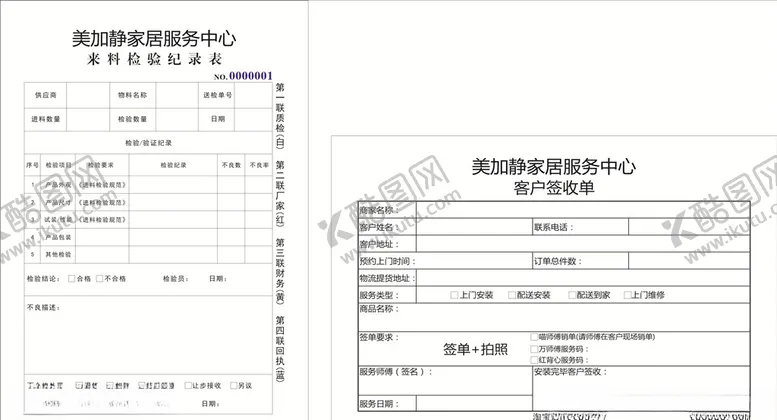Click the 供应商 label cell
This screenshot has height=420, width=777.
tap(46, 95)
